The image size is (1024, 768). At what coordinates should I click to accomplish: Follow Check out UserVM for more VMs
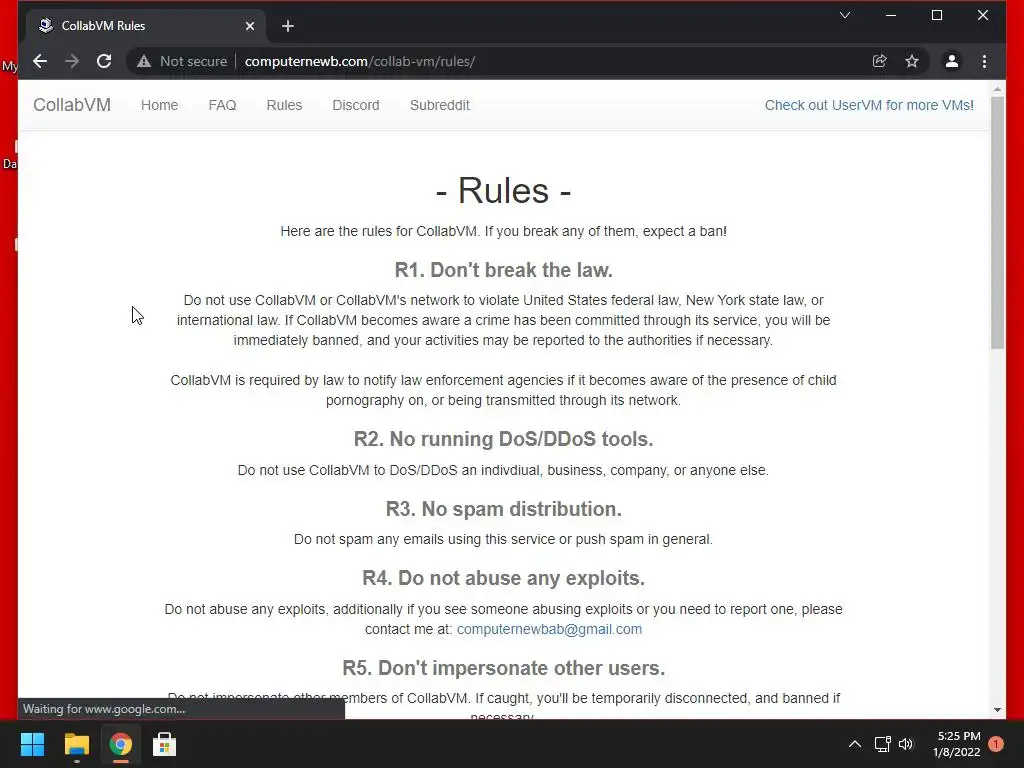[869, 105]
